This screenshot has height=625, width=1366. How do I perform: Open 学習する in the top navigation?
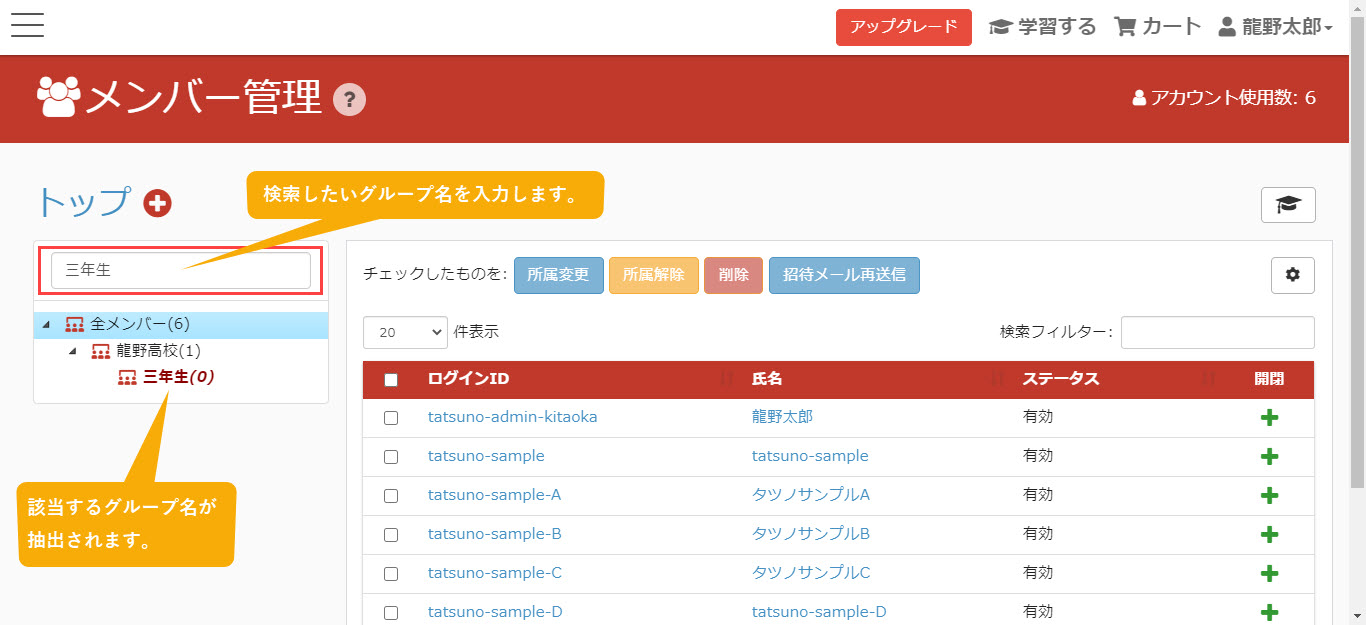(1042, 27)
